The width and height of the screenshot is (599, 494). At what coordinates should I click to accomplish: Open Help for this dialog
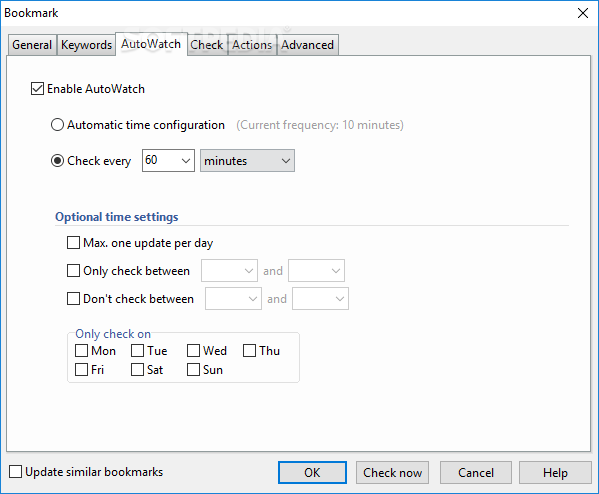[x=555, y=473]
